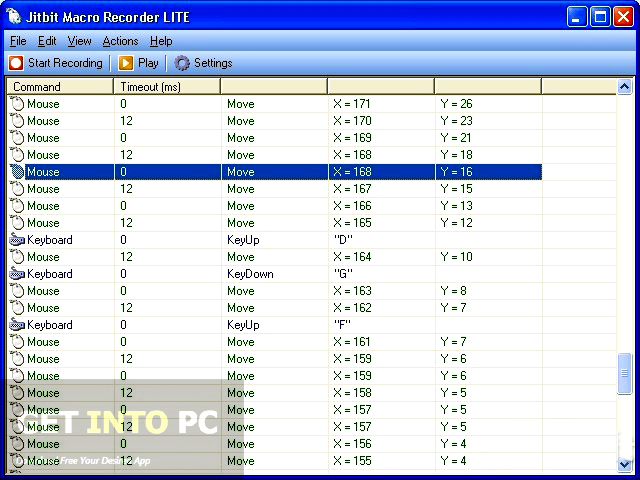Select the X = 158 cell
The height and width of the screenshot is (480, 640).
[352, 393]
